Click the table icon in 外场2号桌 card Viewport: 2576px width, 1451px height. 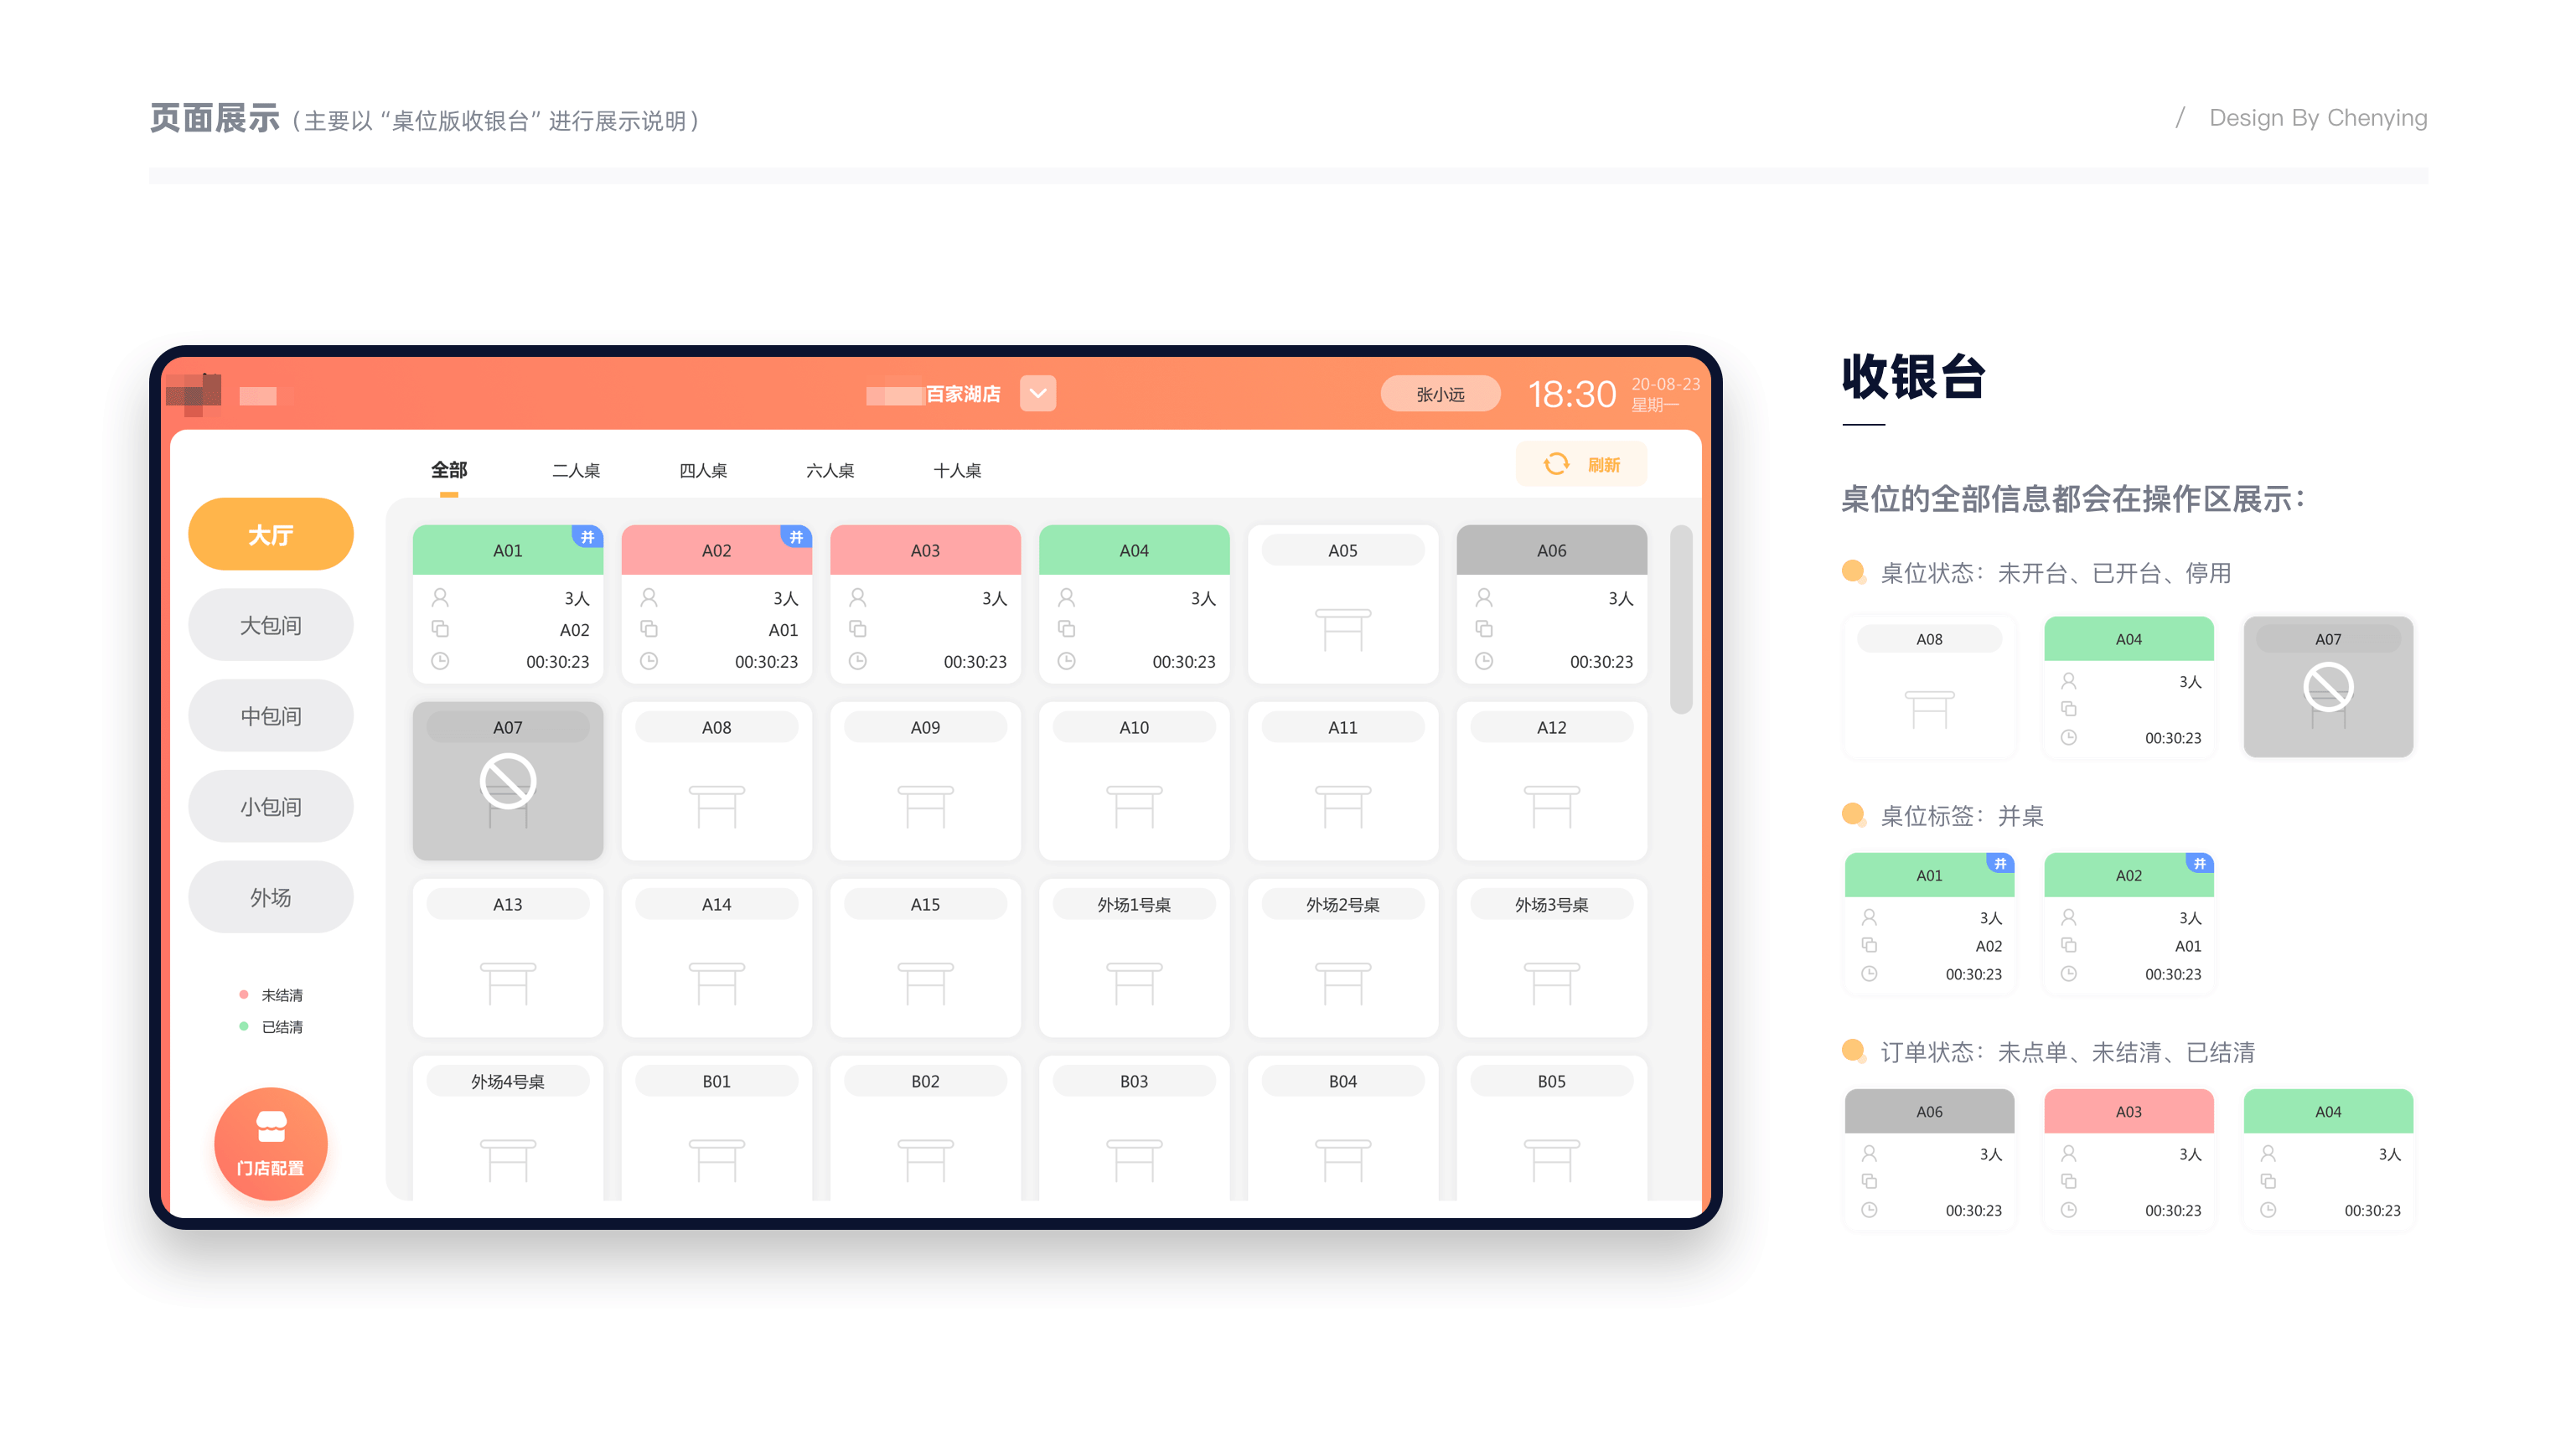1343,983
